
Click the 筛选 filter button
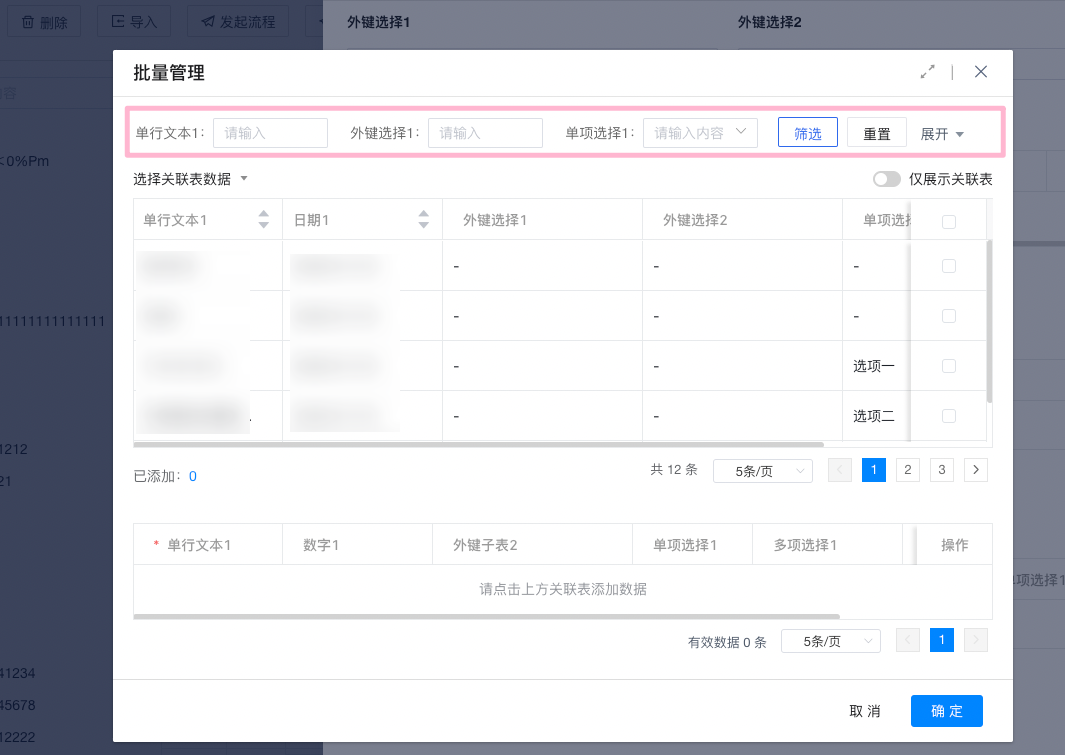(807, 133)
